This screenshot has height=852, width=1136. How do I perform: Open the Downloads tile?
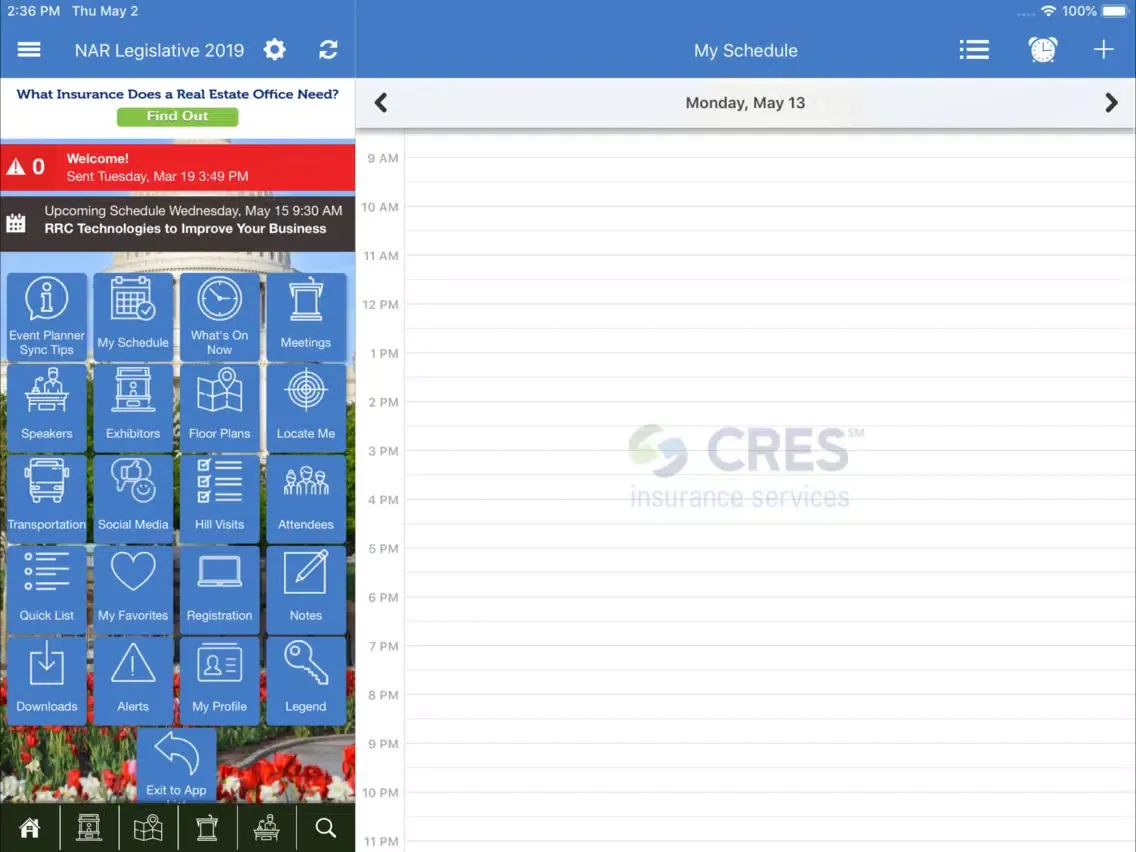point(47,682)
